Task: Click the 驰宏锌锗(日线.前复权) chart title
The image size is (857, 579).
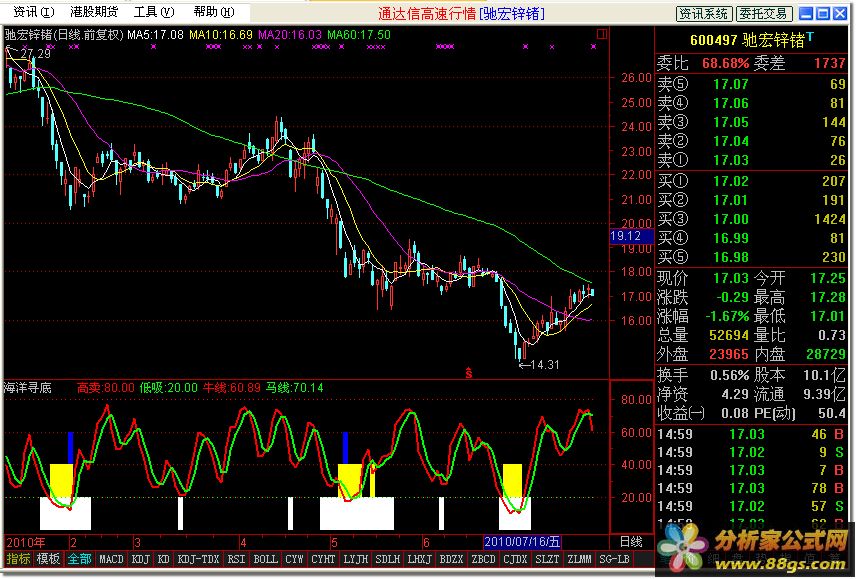Action: click(64, 35)
